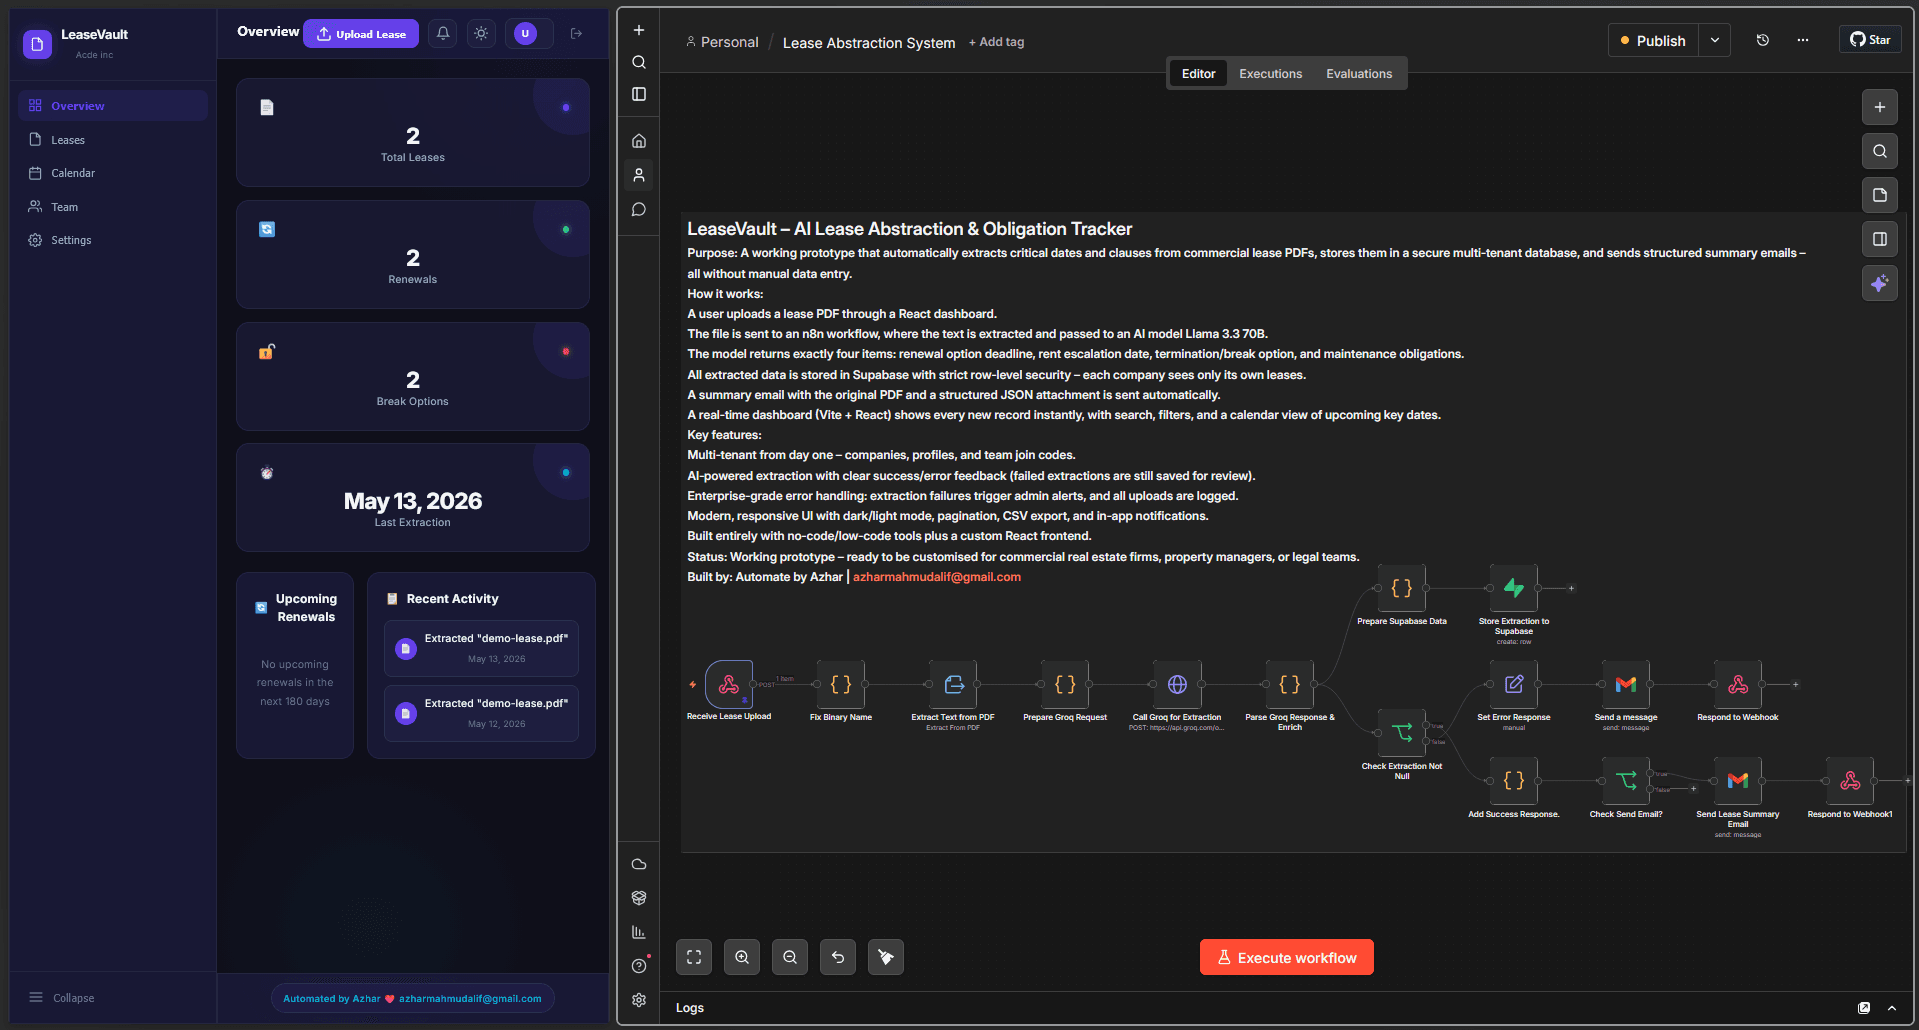This screenshot has height=1030, width=1919.
Task: Toggle light/dark theme in LeaseVault
Action: (481, 33)
